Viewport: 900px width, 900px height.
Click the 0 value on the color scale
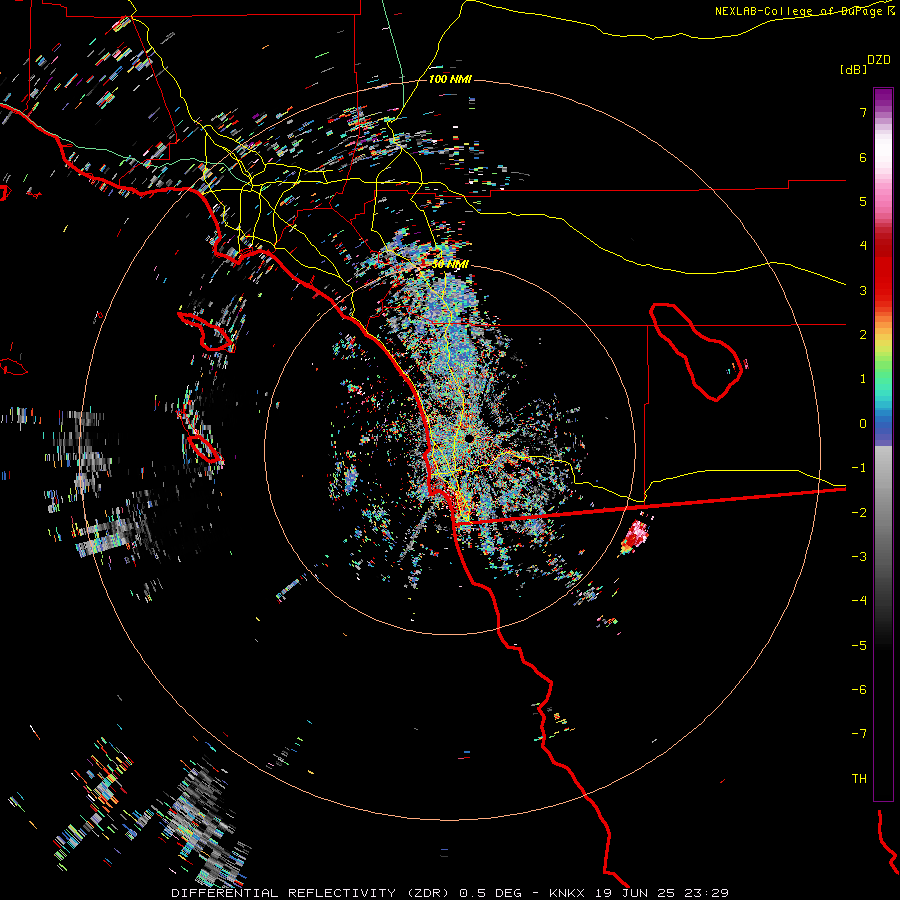[x=863, y=424]
